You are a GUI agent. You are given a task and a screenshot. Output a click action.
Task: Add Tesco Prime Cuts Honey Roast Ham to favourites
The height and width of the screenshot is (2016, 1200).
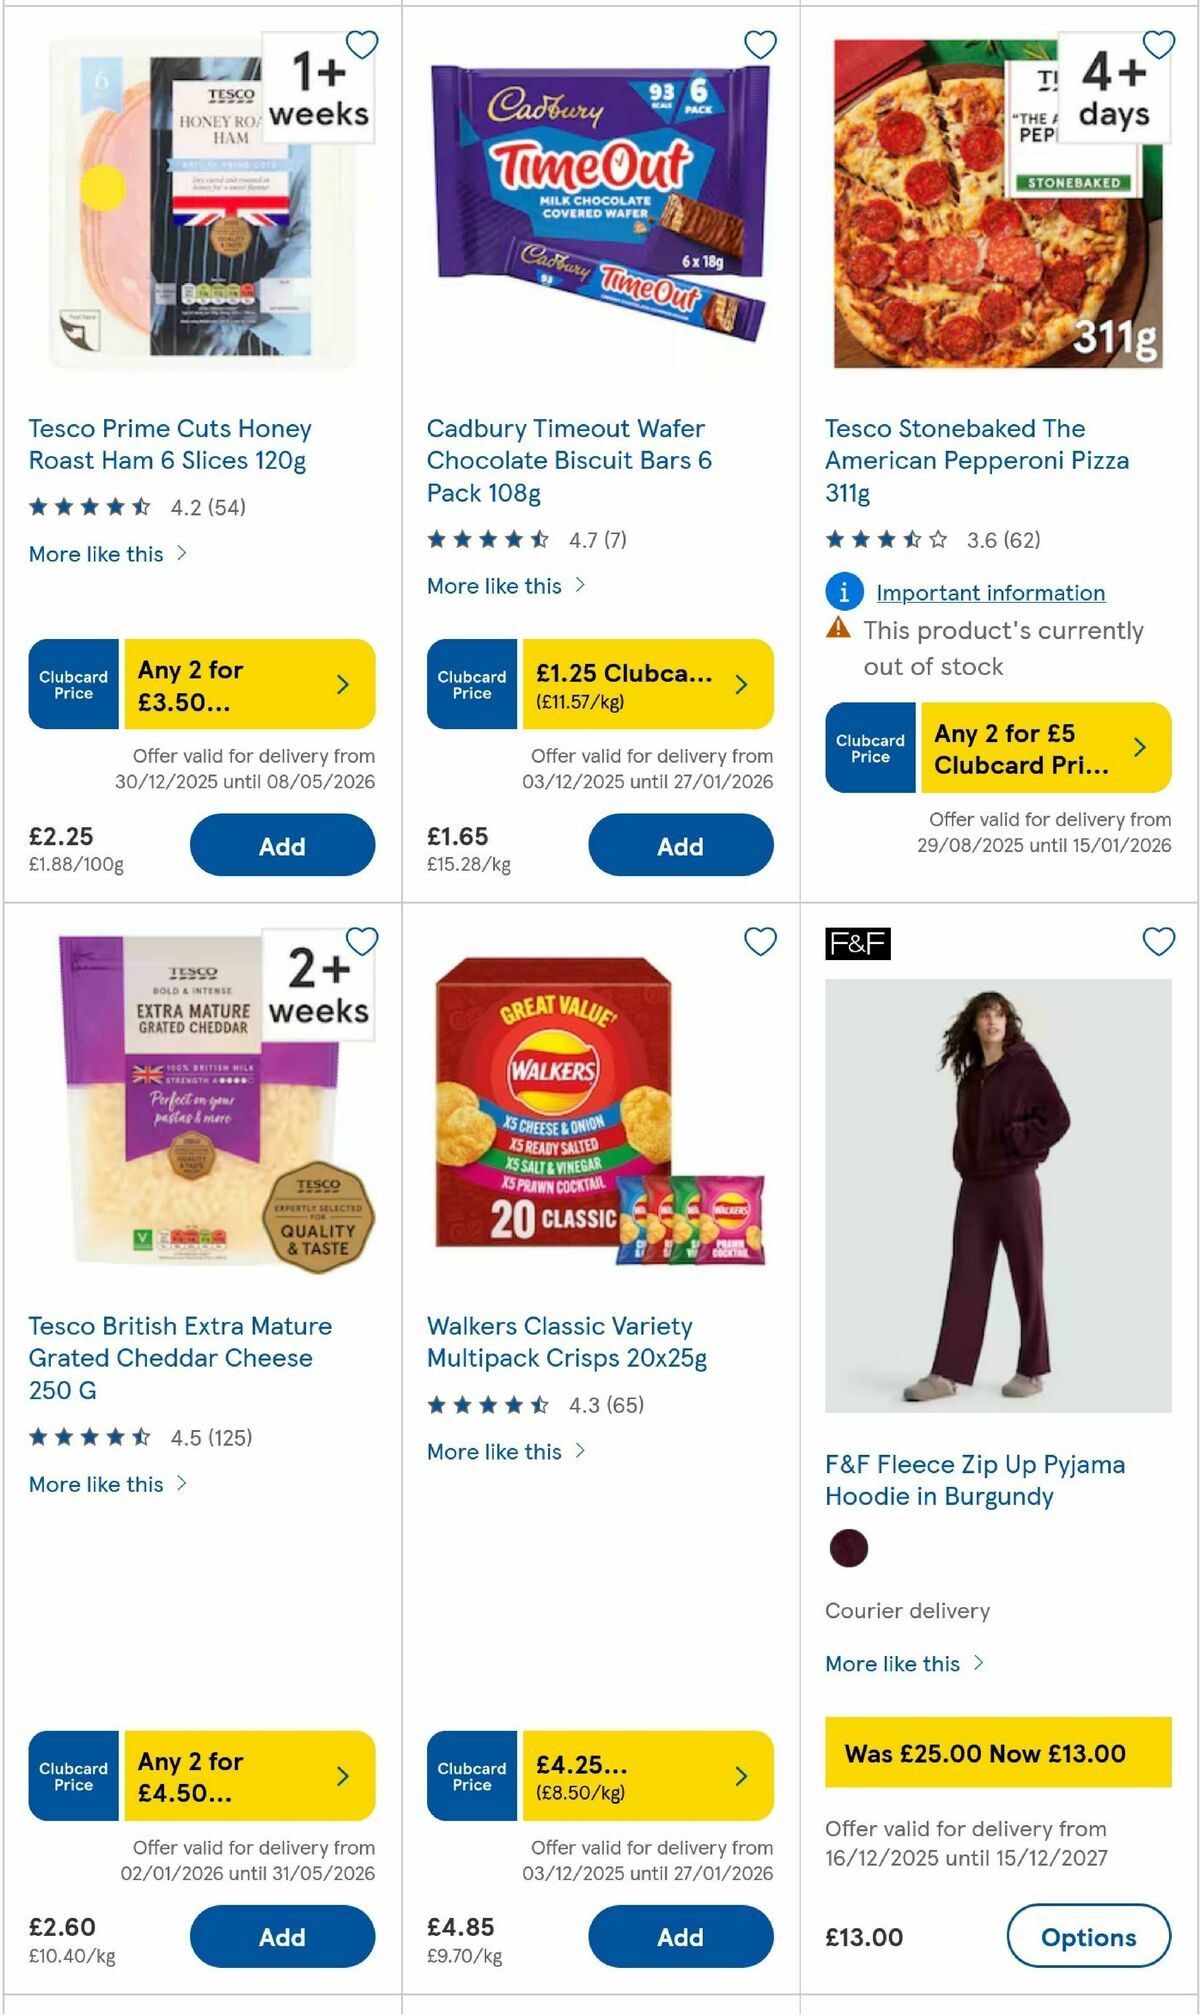(x=360, y=45)
